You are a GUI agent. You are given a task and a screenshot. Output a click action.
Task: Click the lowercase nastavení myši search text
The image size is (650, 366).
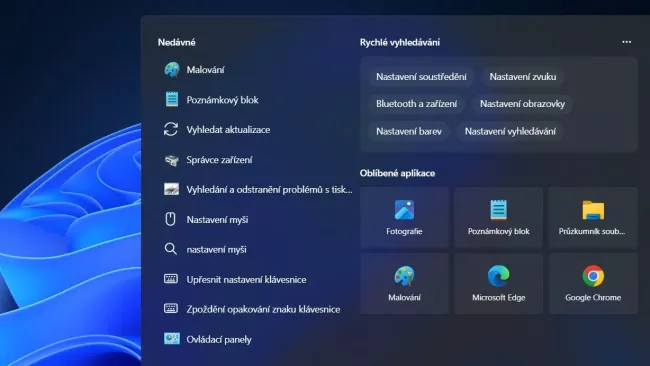[x=216, y=249]
